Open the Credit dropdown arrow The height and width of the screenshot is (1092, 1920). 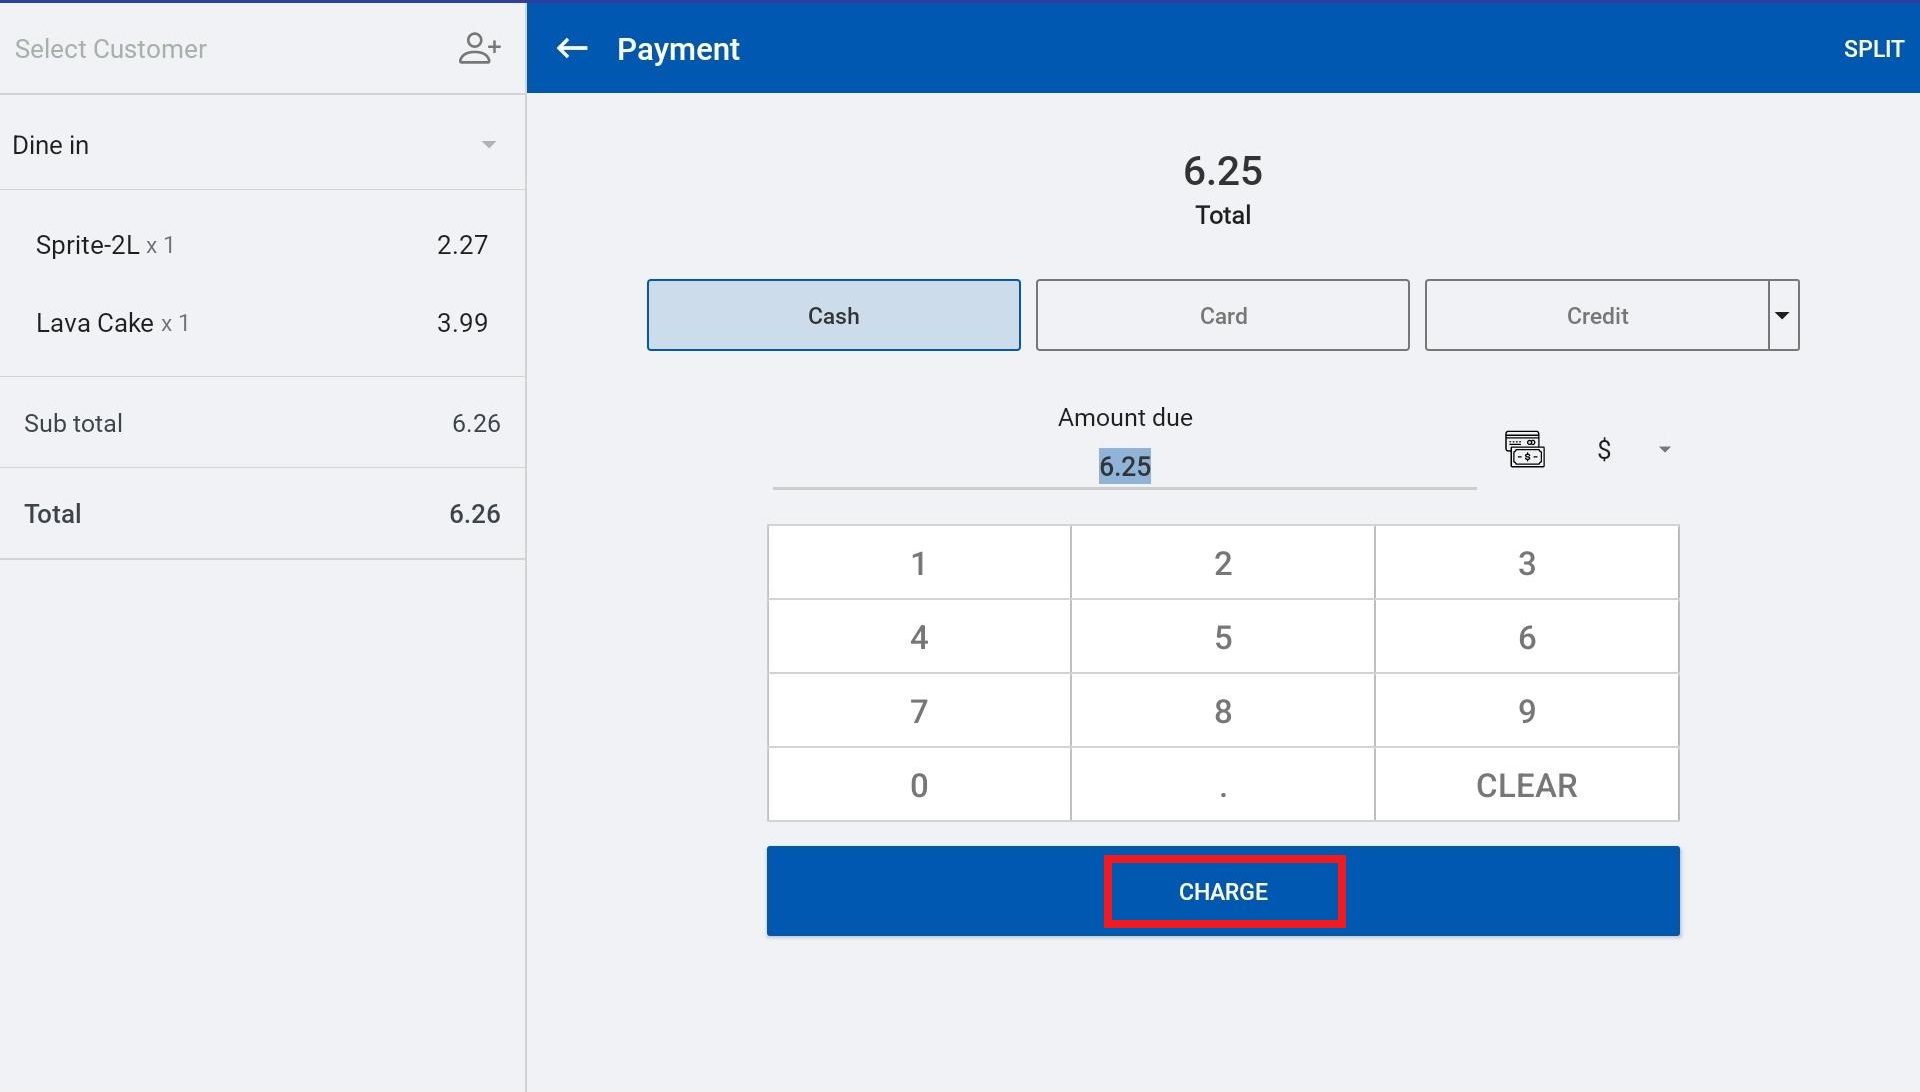[x=1782, y=315]
